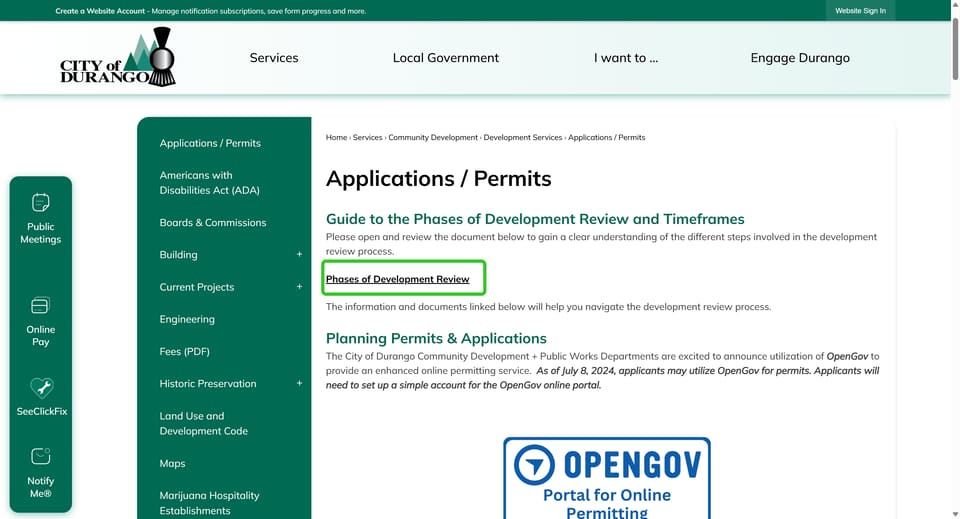Viewport: 960px width, 519px height.
Task: Select Boards & Commissions in the sidebar
Action: 212,223
